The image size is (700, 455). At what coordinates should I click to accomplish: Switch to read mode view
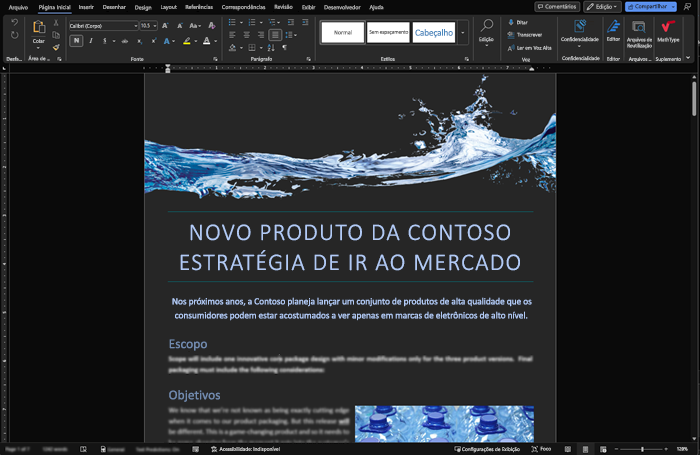click(x=568, y=449)
